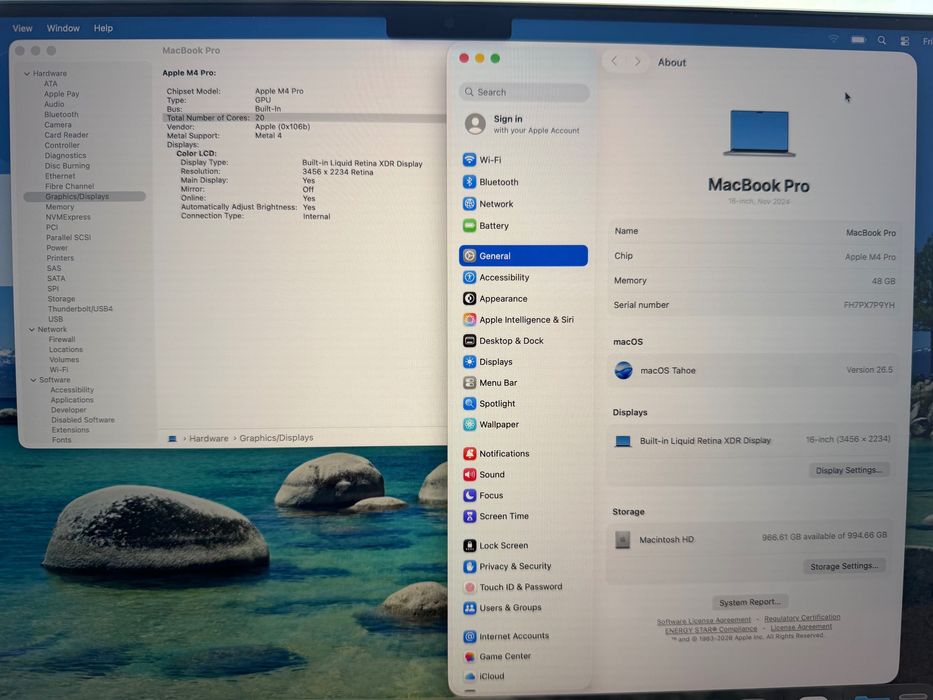Click the Storage Settings... button
Viewport: 933px width, 700px height.
844,566
